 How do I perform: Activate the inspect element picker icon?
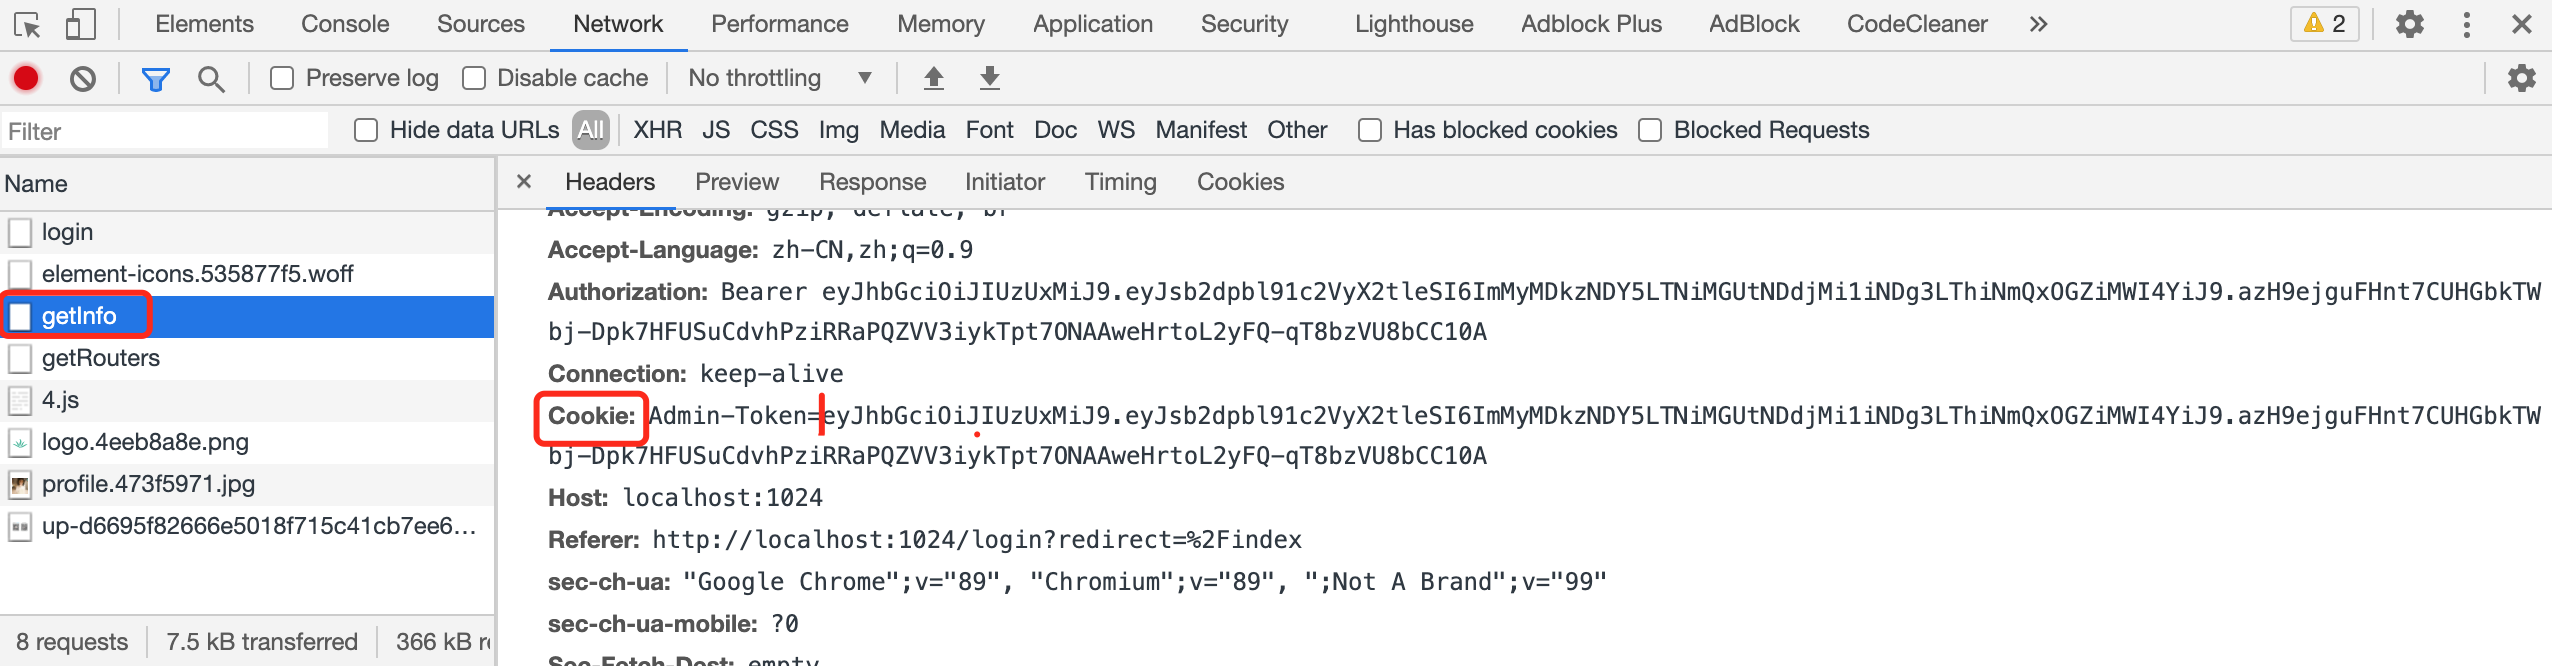28,24
